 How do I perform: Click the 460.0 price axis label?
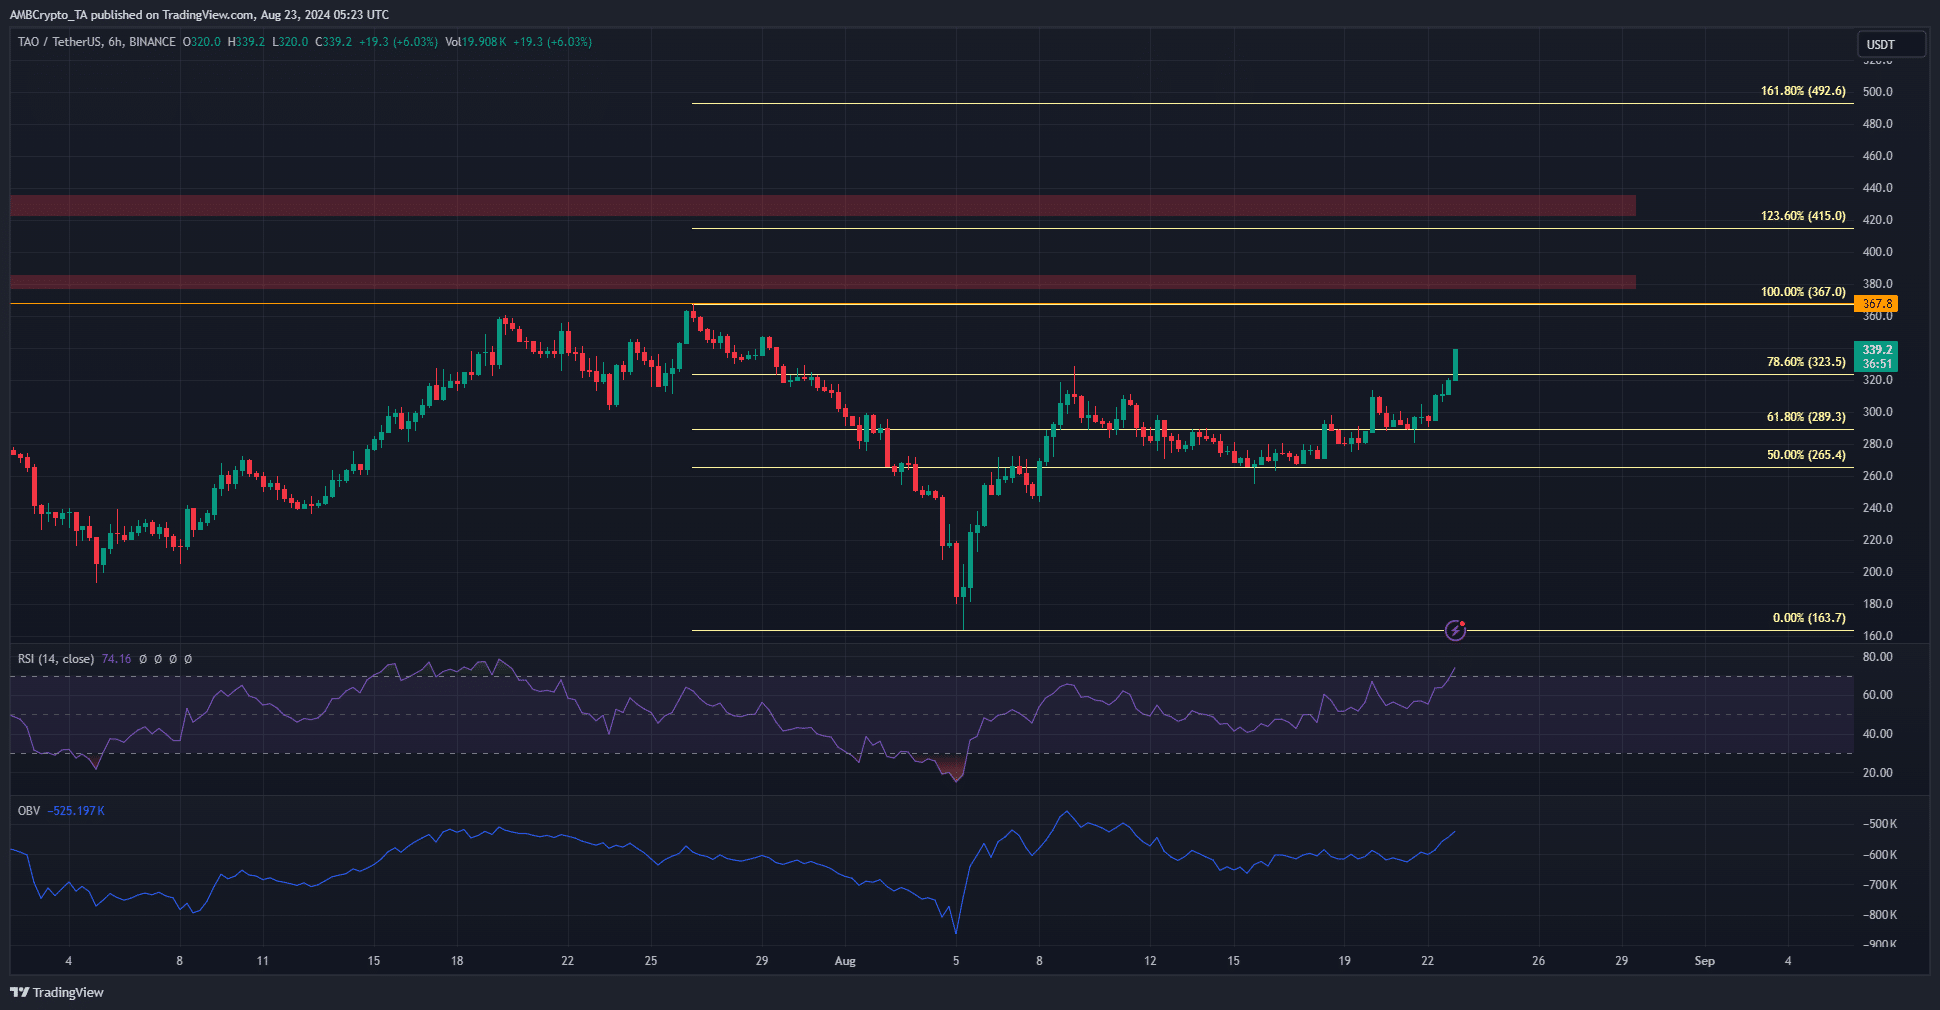coord(1877,156)
